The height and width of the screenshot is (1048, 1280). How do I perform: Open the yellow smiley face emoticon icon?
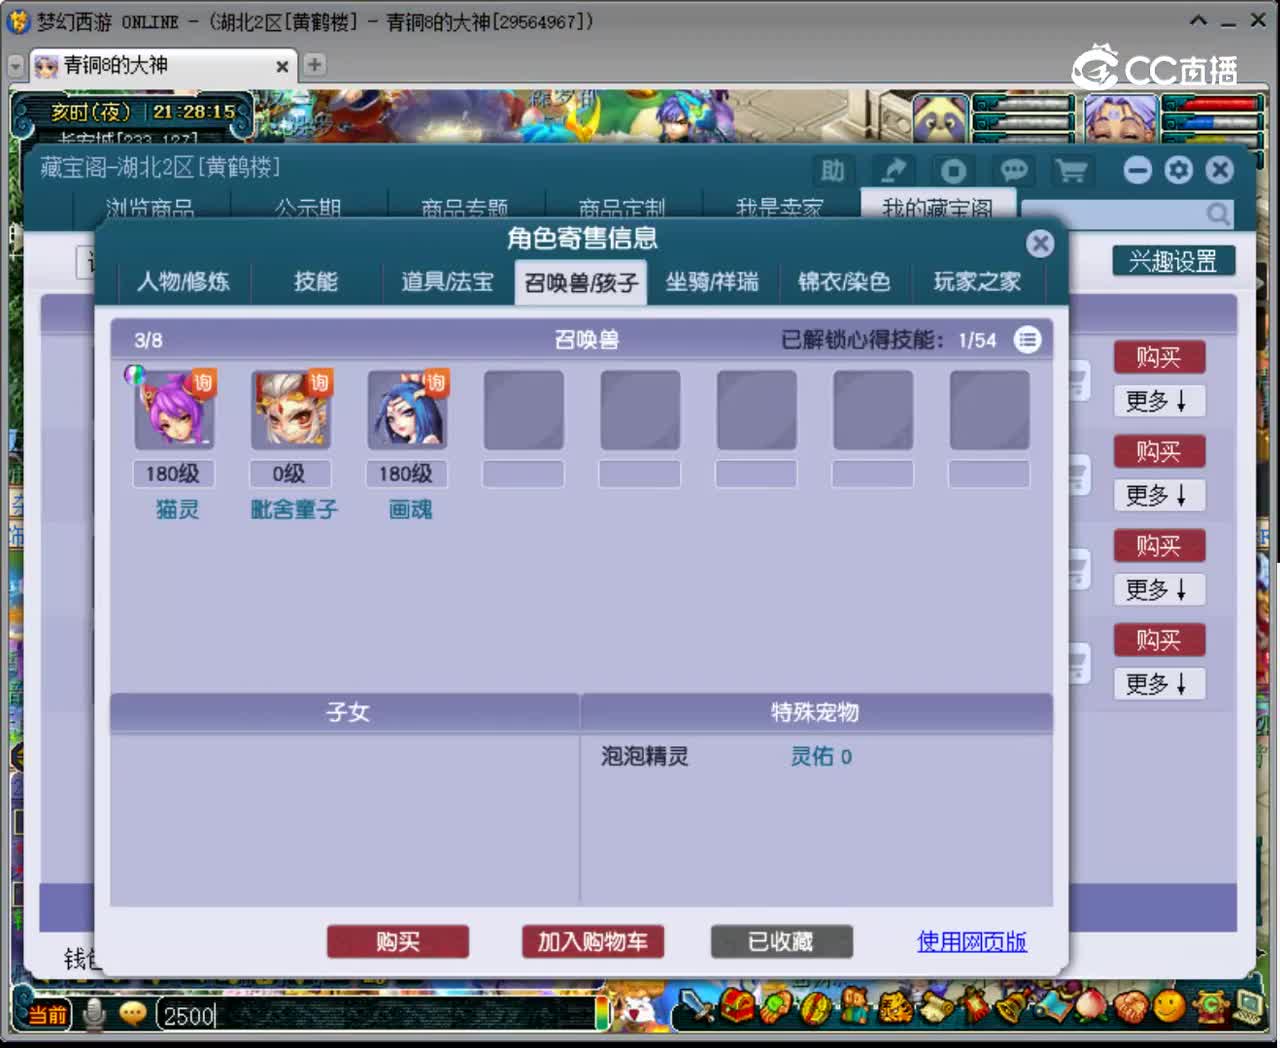(1168, 1007)
